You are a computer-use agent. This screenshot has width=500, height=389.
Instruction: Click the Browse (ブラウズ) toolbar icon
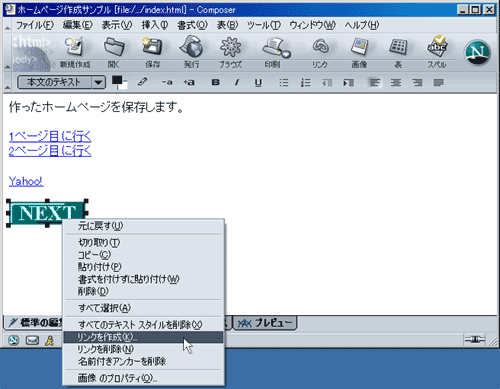point(230,47)
